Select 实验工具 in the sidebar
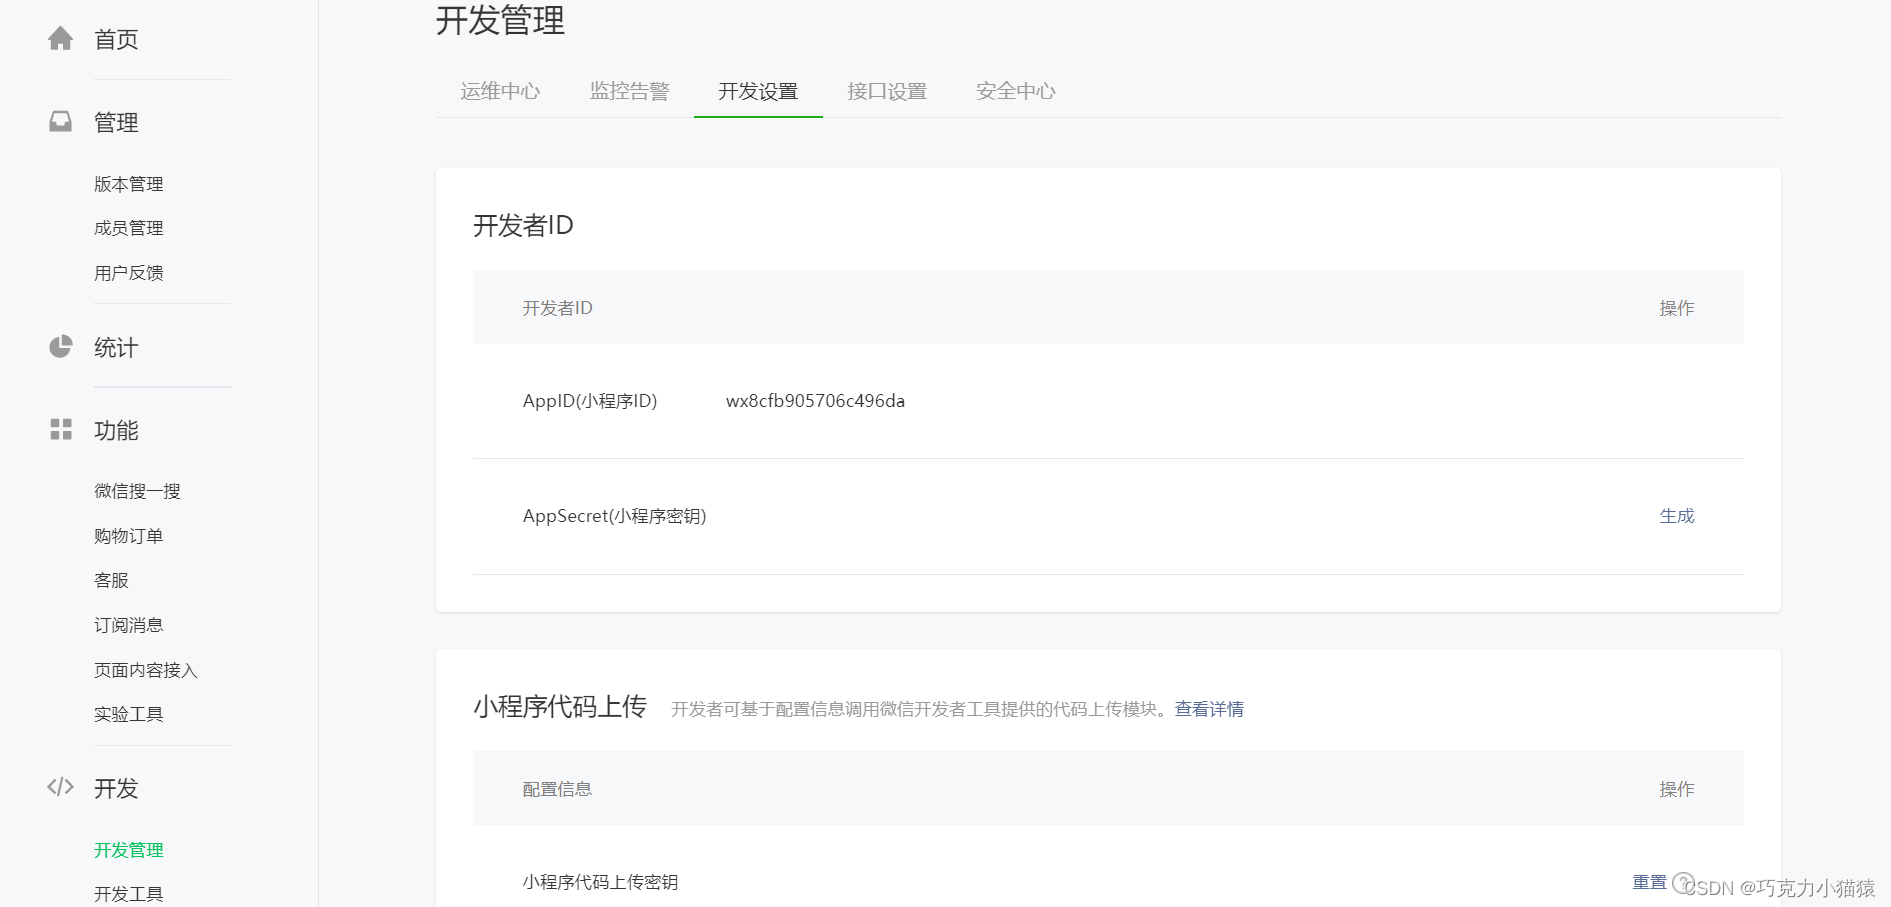 point(128,713)
